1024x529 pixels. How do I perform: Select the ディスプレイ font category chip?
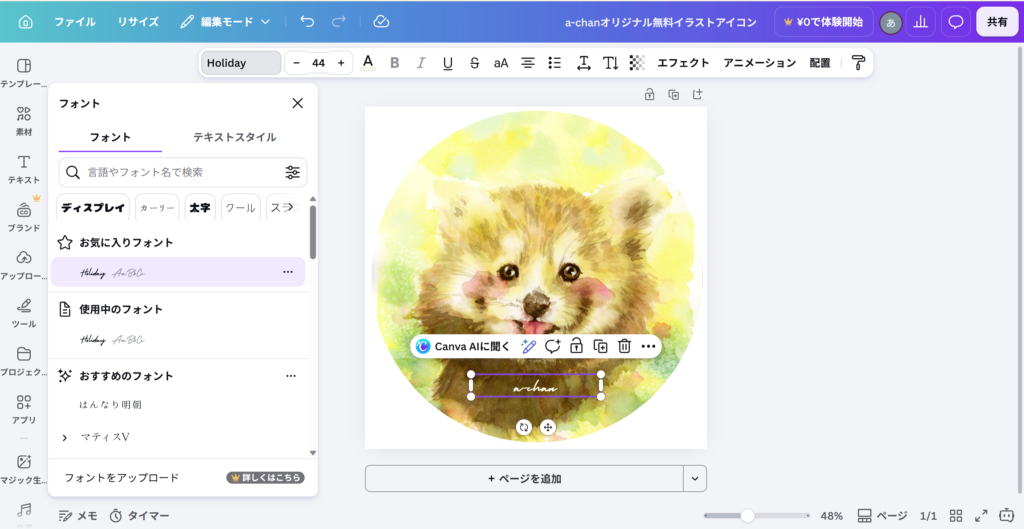tap(93, 208)
